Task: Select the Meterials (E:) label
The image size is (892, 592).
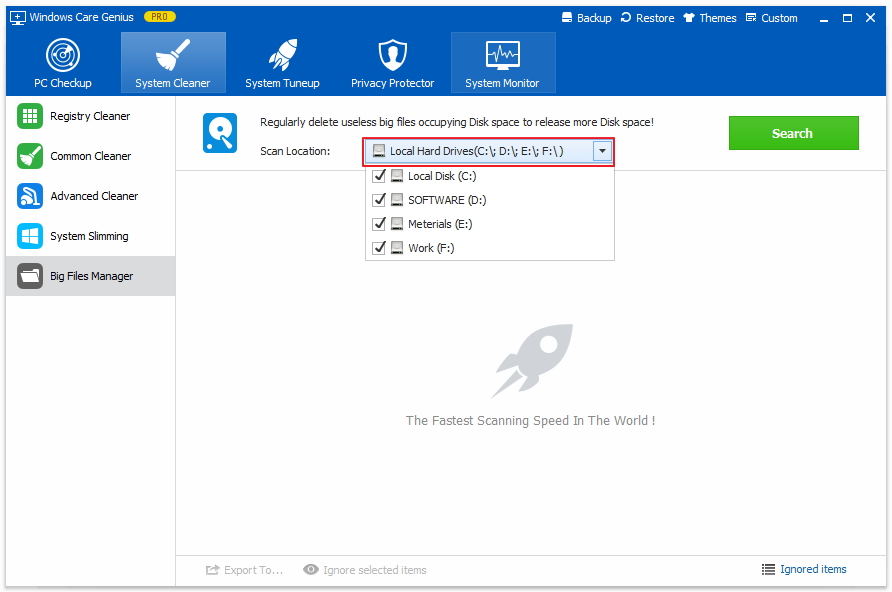Action: [x=440, y=223]
